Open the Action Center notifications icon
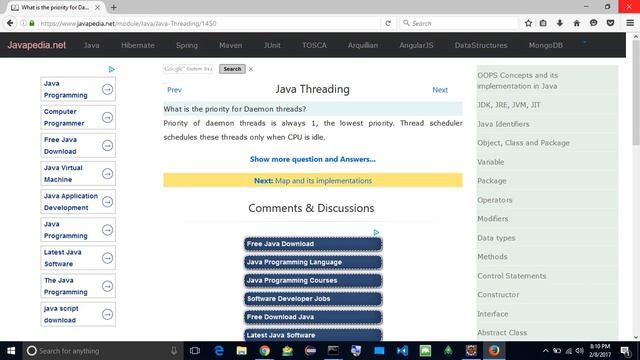This screenshot has width=640, height=360. tap(625, 351)
